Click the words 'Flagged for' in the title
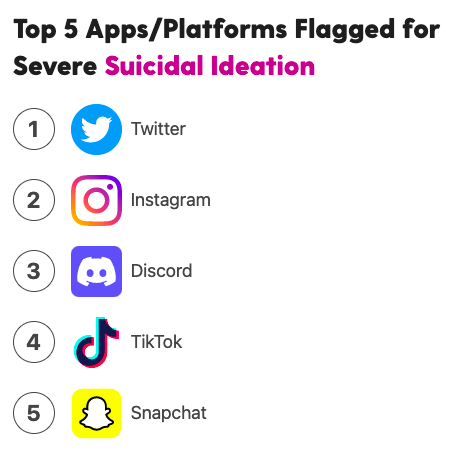463x458 pixels. (x=367, y=30)
